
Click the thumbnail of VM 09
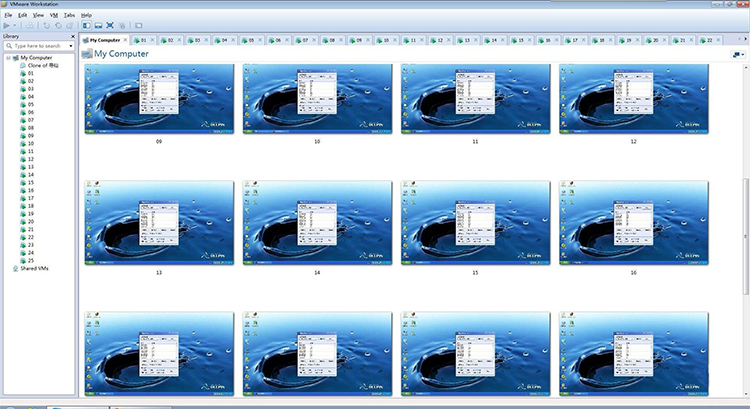tap(159, 99)
